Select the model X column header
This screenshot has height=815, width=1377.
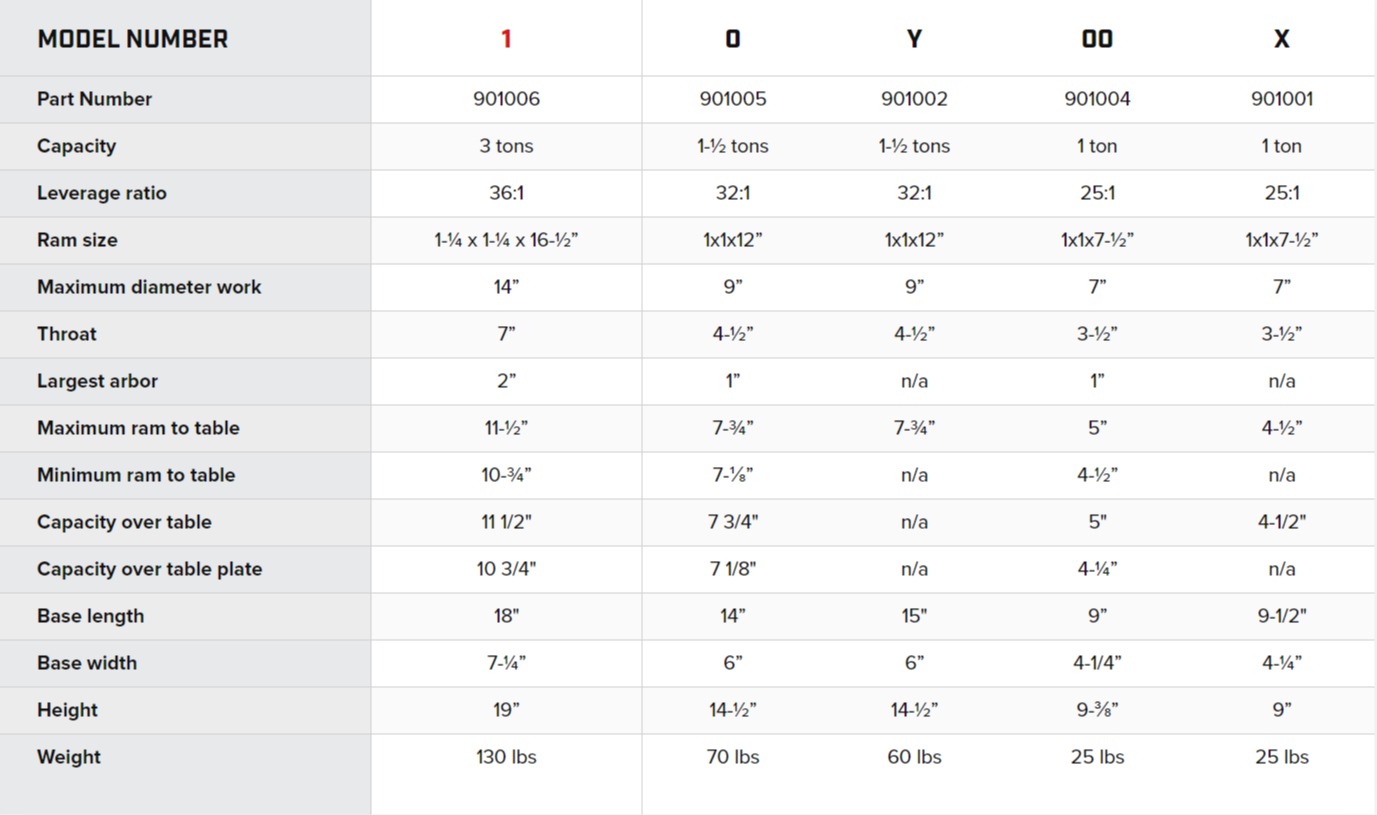click(x=1281, y=39)
